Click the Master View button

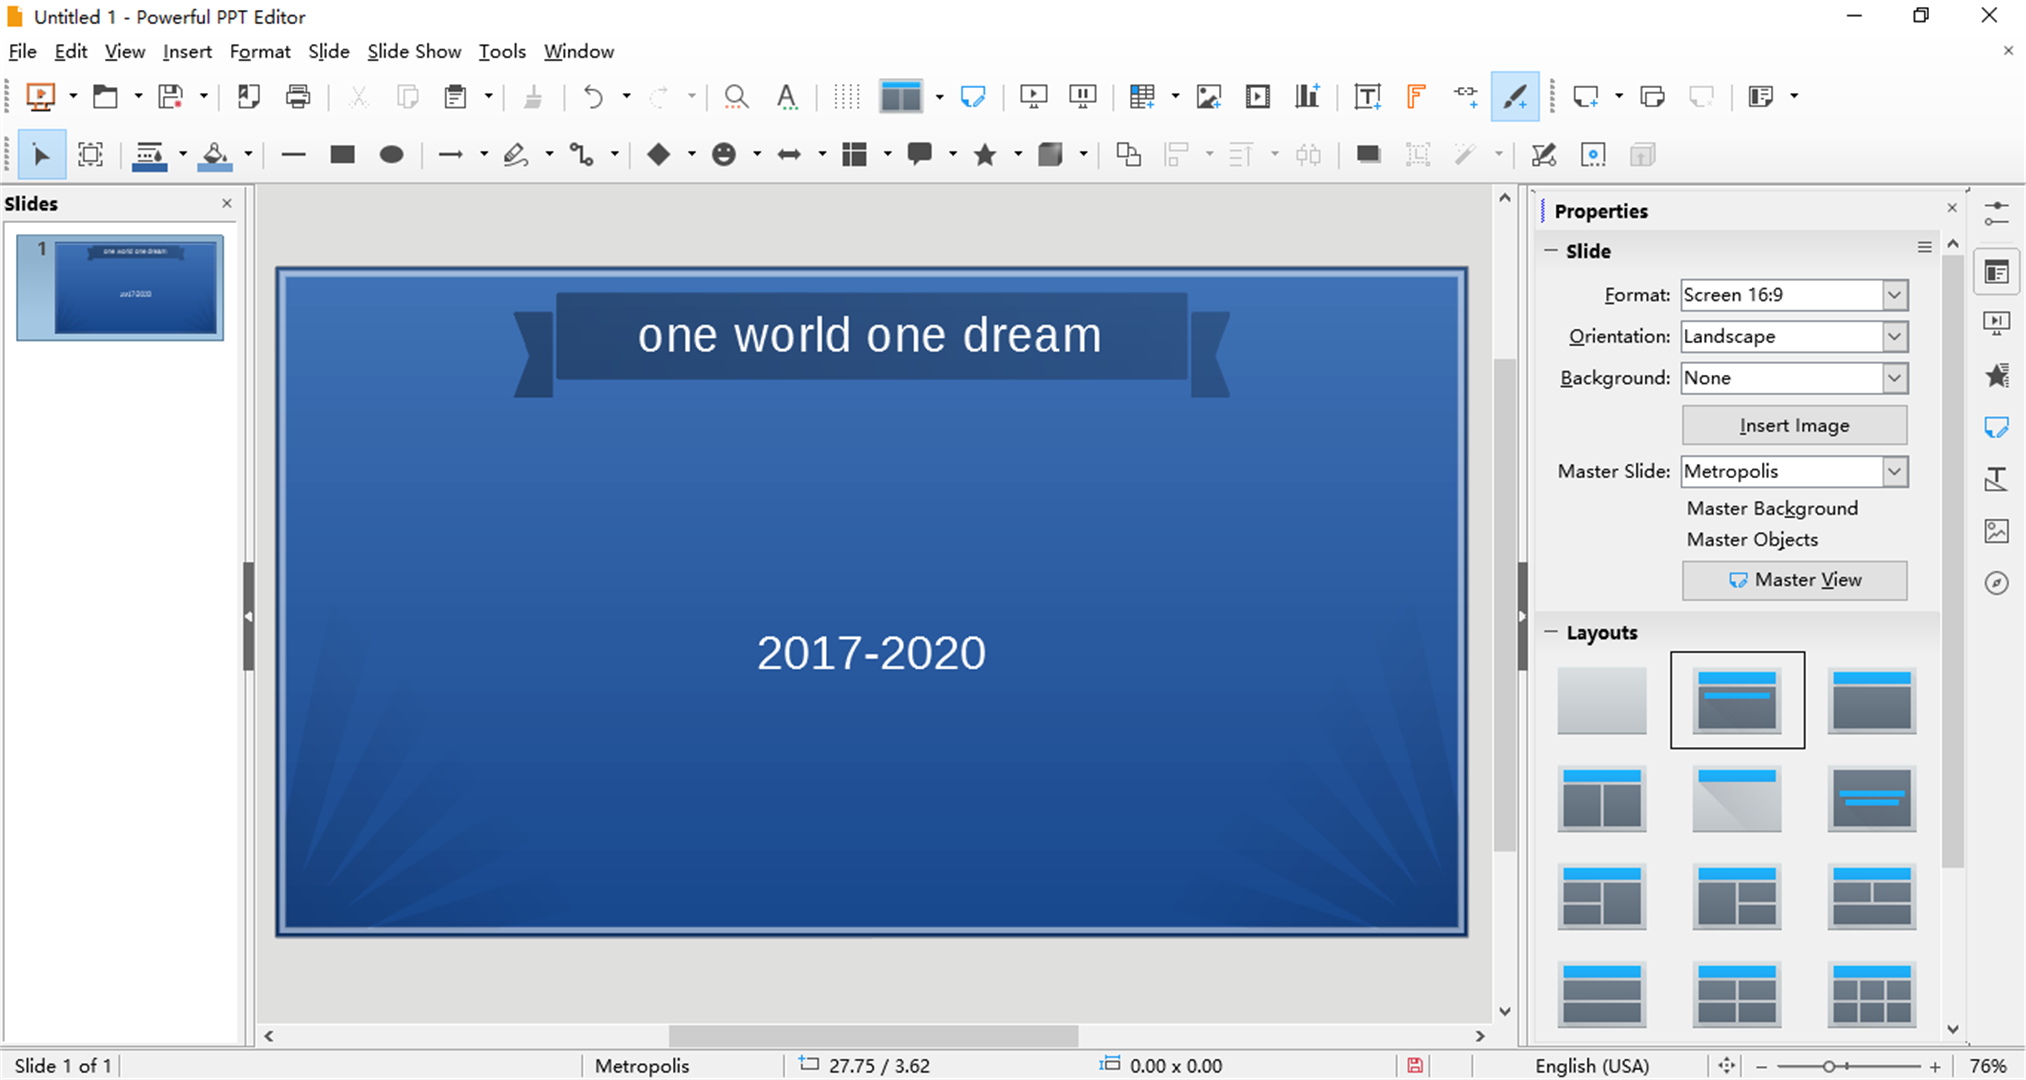click(x=1793, y=580)
